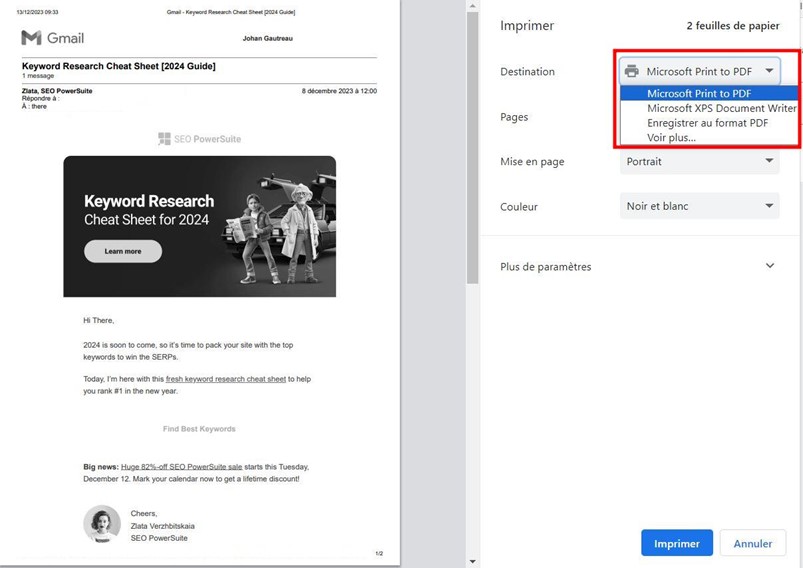This screenshot has height=568, width=803.
Task: Click preview scrollbar up arrow
Action: coord(472,6)
